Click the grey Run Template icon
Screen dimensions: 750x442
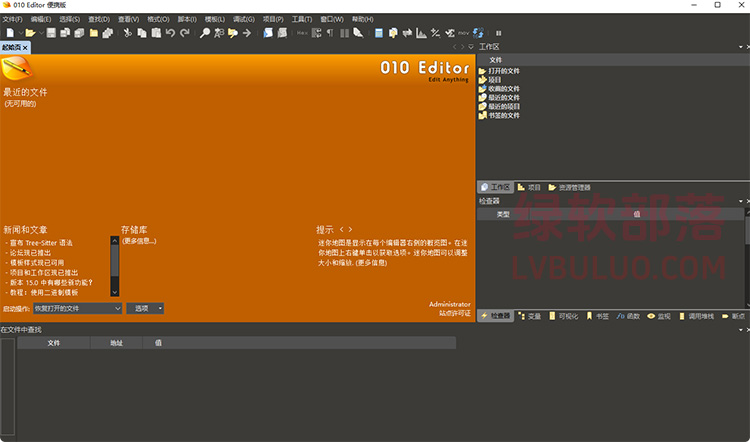[x=282, y=33]
